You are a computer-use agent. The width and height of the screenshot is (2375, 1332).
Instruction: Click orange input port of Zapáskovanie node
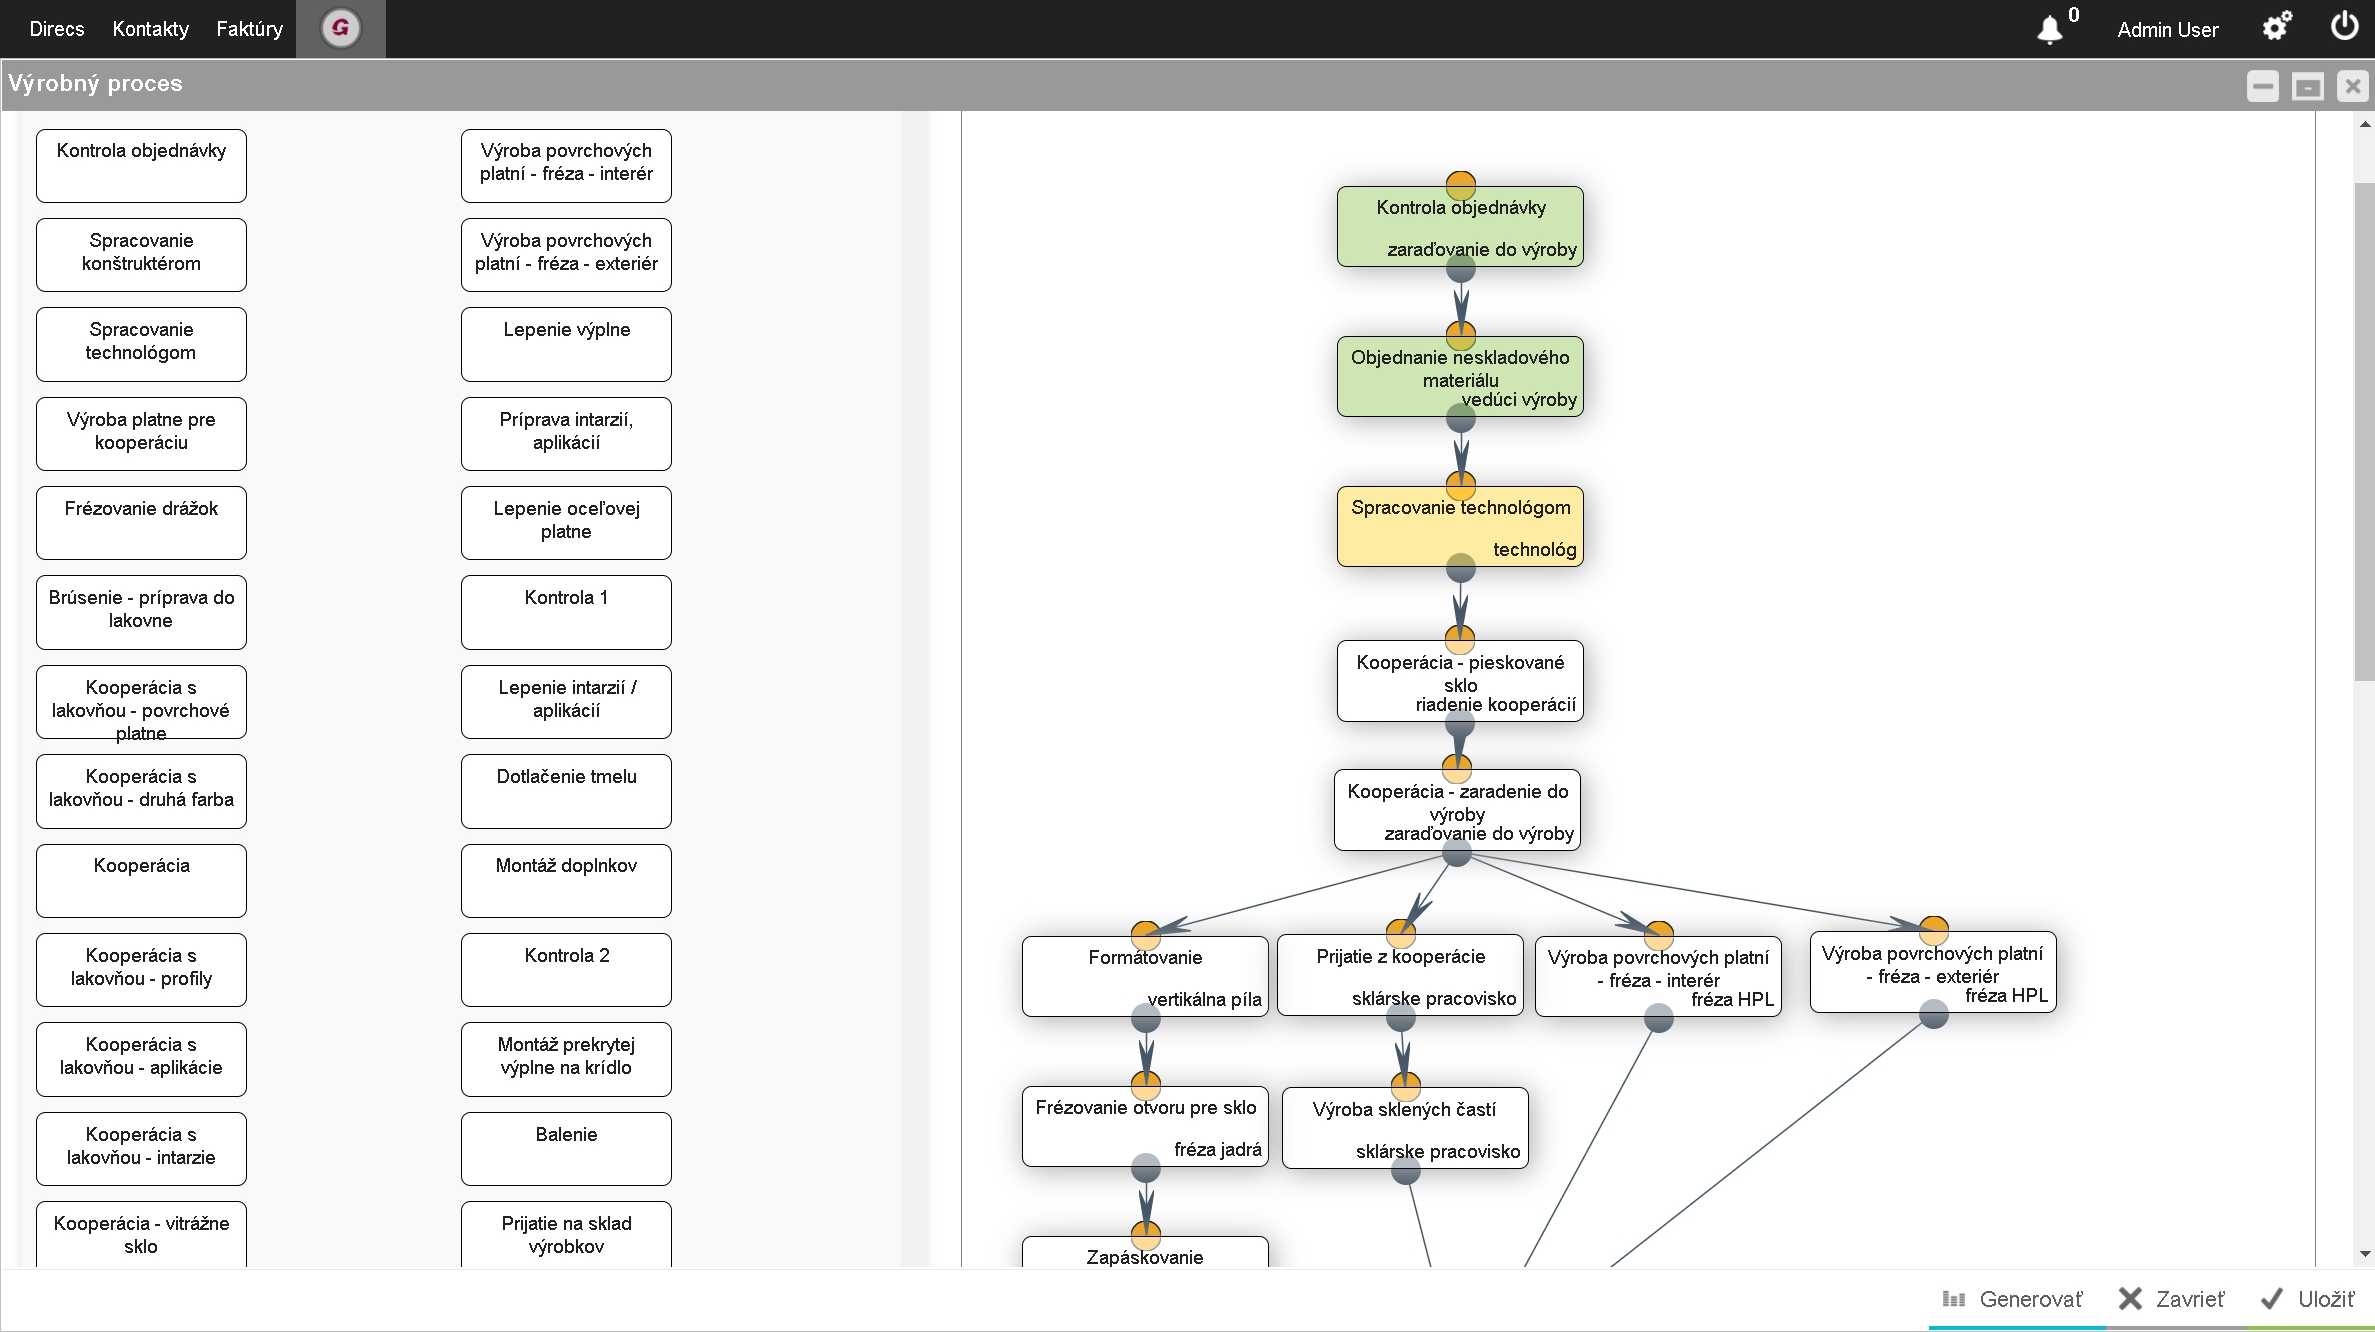(1146, 1236)
